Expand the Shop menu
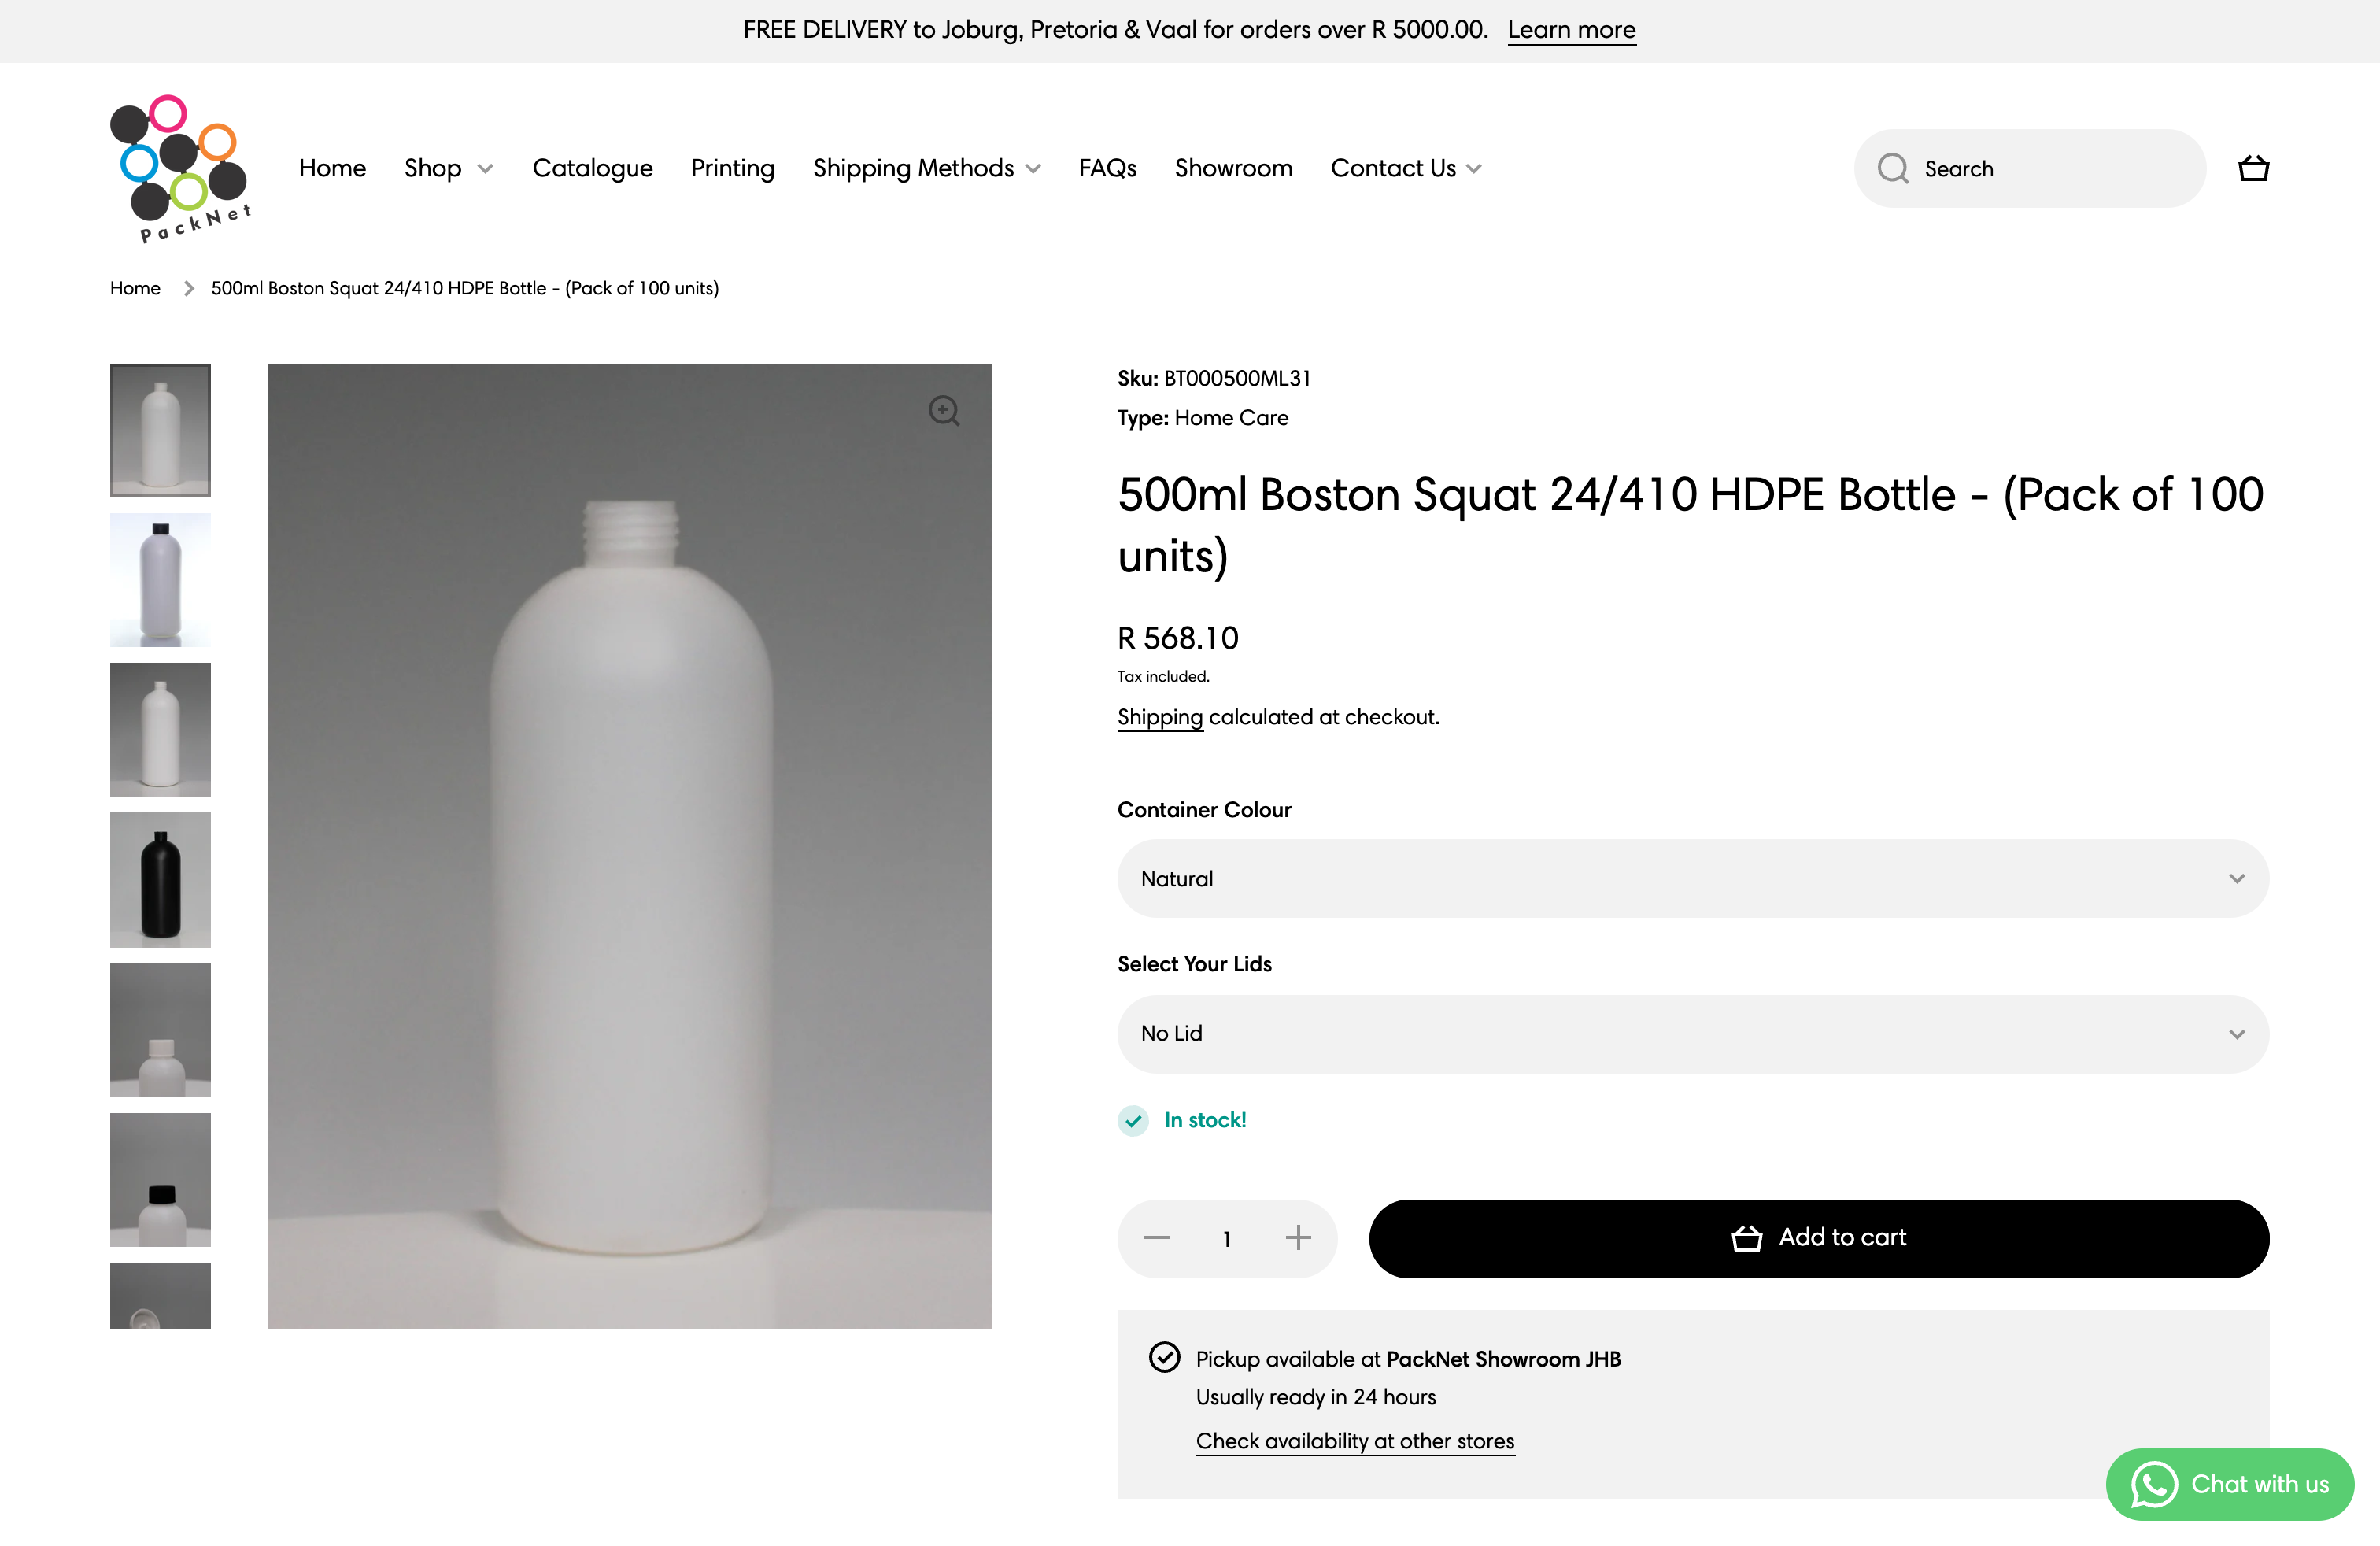 (x=448, y=168)
